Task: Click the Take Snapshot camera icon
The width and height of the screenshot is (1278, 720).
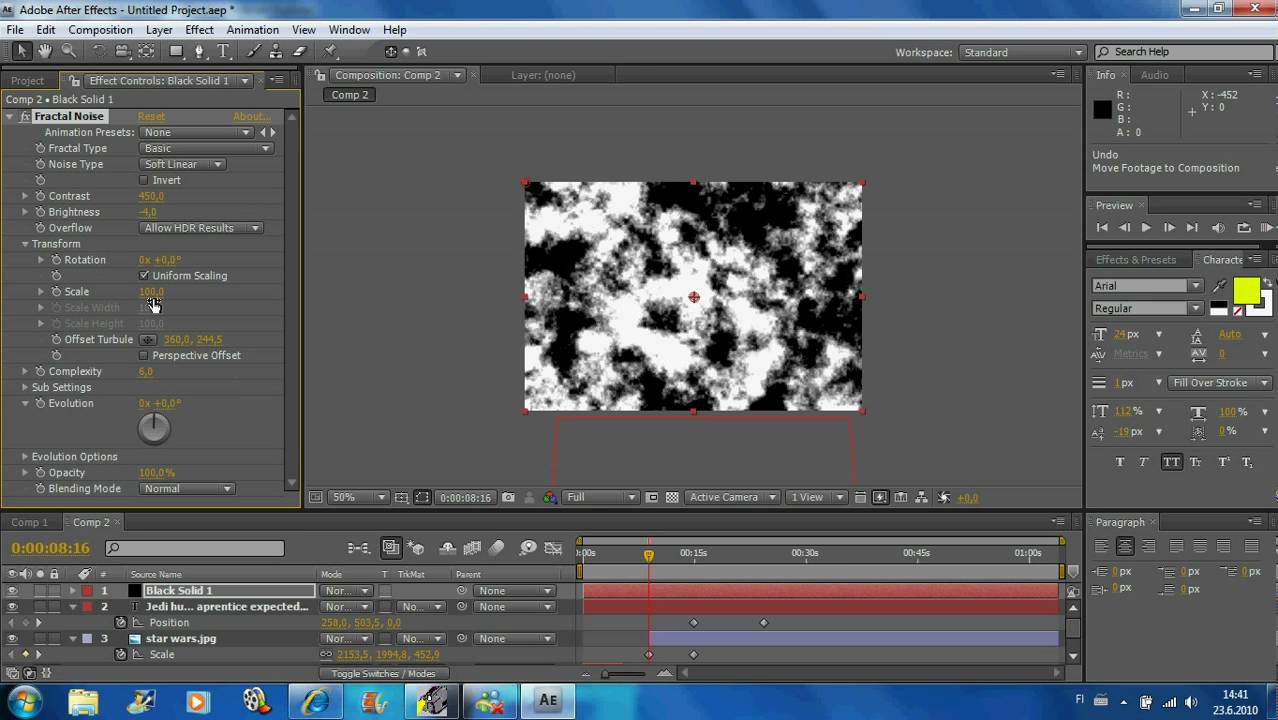Action: pos(509,497)
